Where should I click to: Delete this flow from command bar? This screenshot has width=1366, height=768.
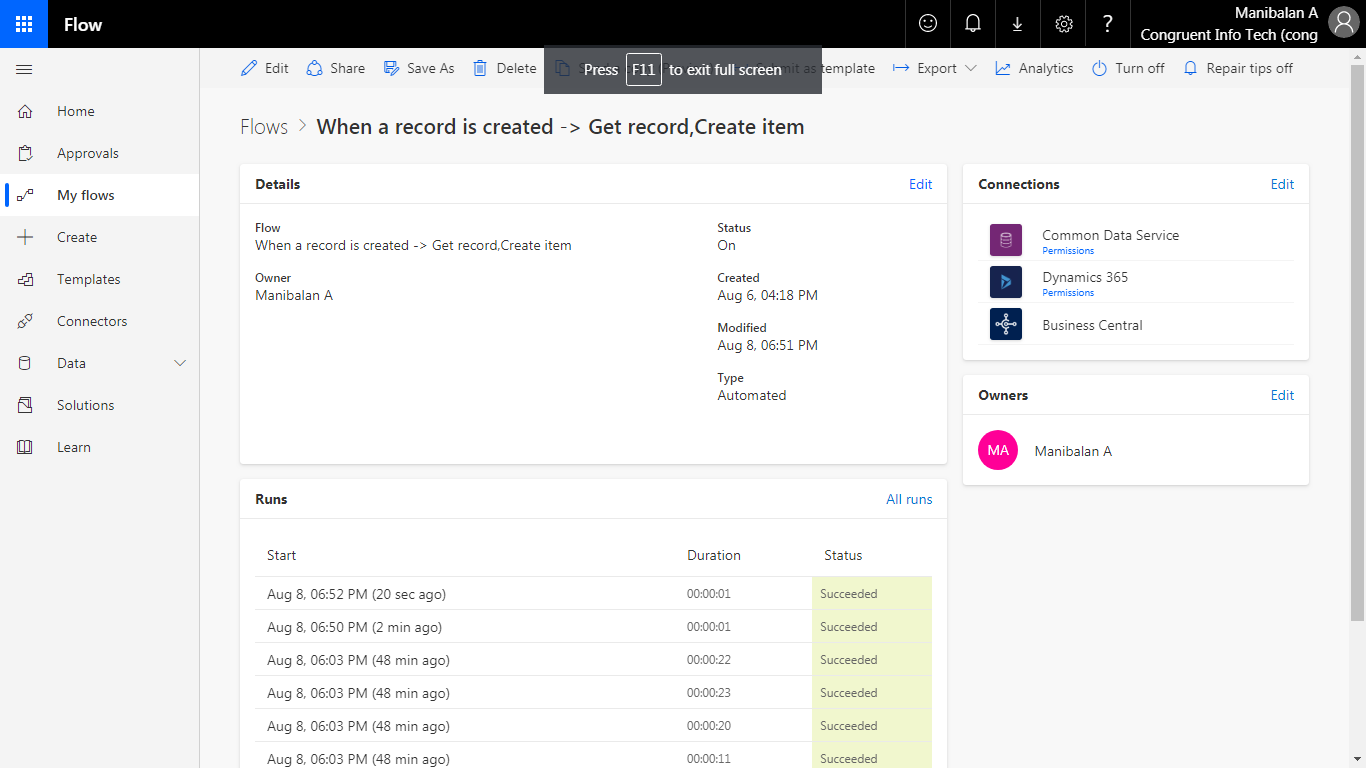pyautogui.click(x=505, y=68)
